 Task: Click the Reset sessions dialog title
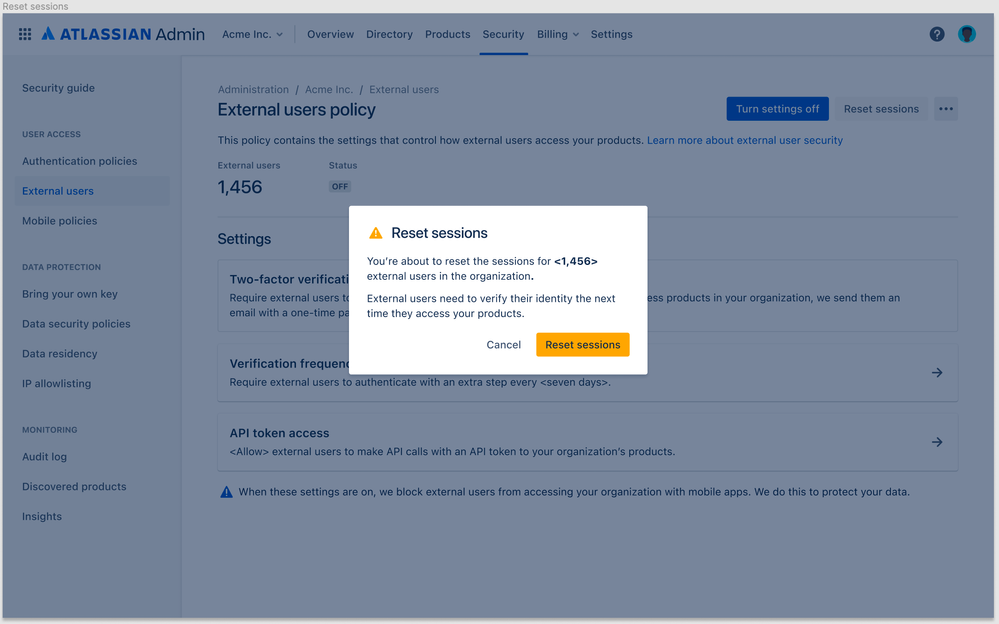pos(439,233)
